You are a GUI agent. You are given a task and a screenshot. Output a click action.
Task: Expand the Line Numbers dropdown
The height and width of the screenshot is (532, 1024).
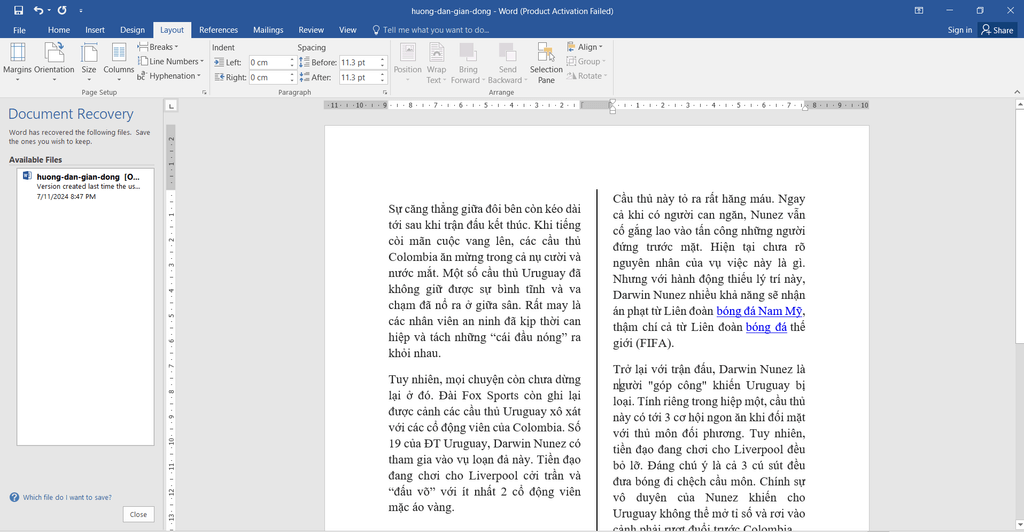[171, 61]
